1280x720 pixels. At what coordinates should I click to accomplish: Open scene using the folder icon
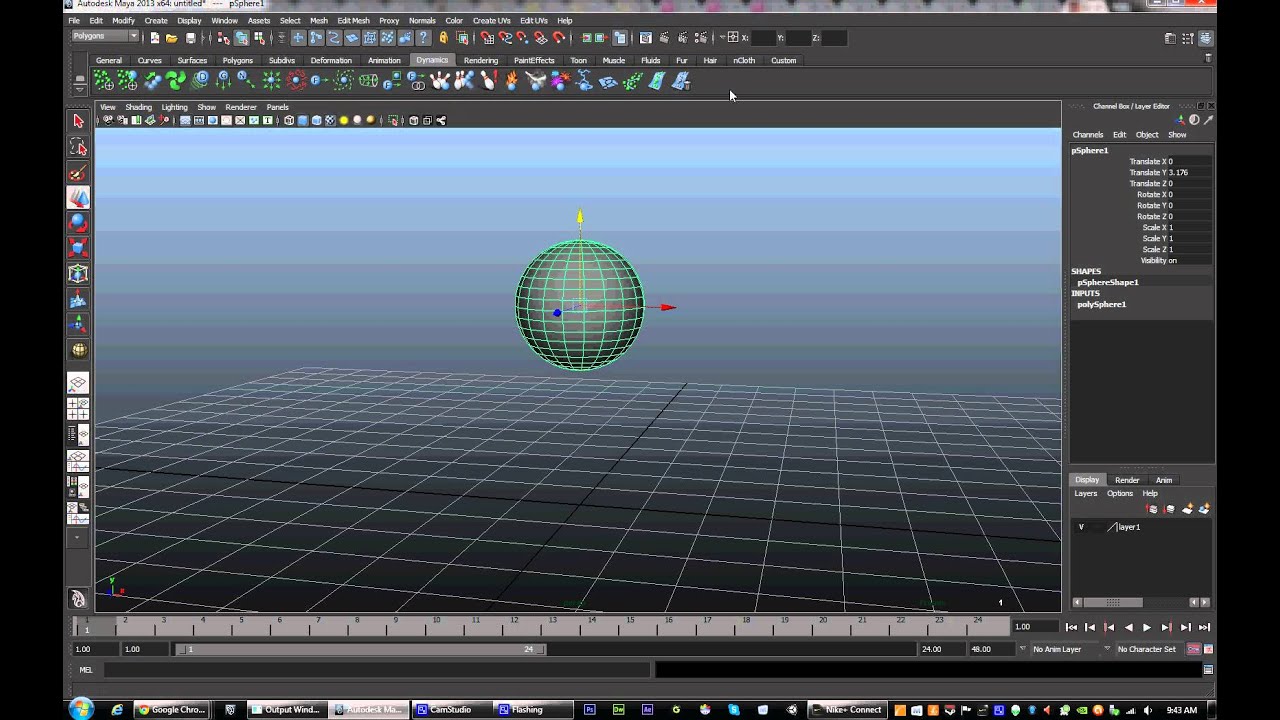click(172, 38)
